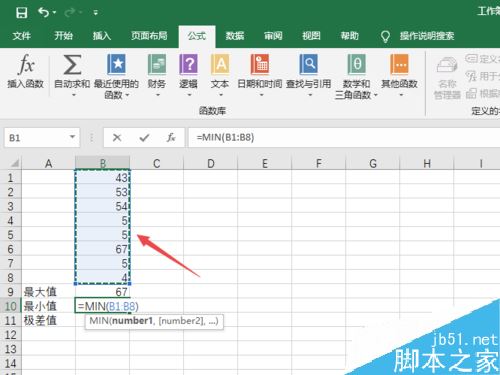Image resolution: width=500 pixels, height=375 pixels.
Task: Open the 逻辑 functions icon
Action: point(188,64)
